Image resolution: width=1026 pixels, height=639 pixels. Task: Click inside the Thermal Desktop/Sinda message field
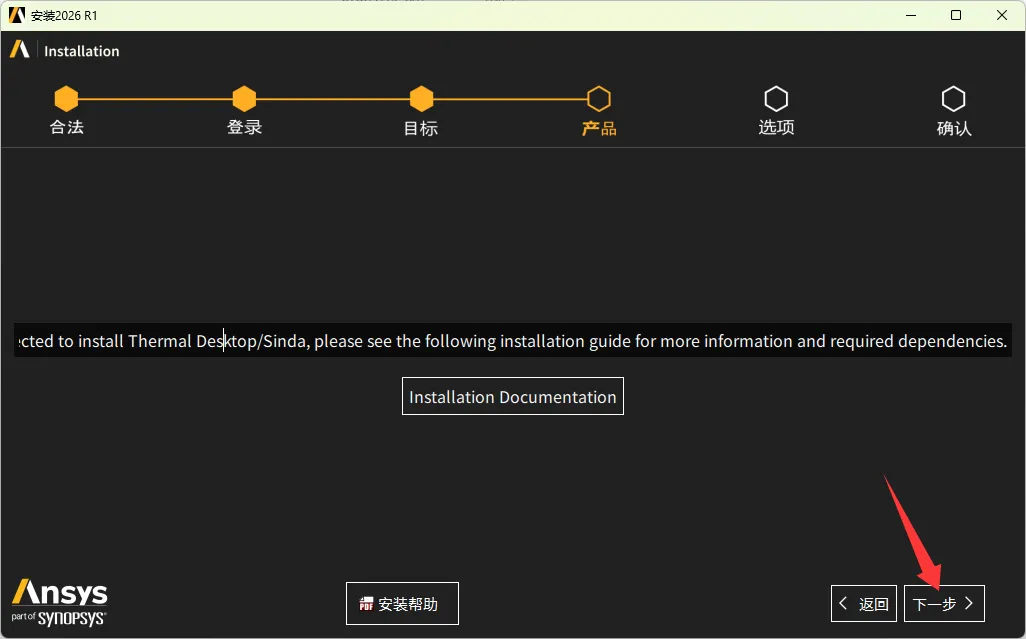(513, 341)
